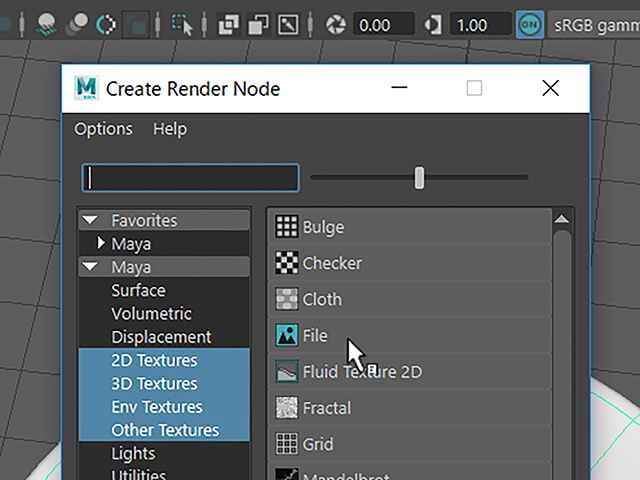Select the Lights category
Screen dimensions: 640x480
(164, 453)
